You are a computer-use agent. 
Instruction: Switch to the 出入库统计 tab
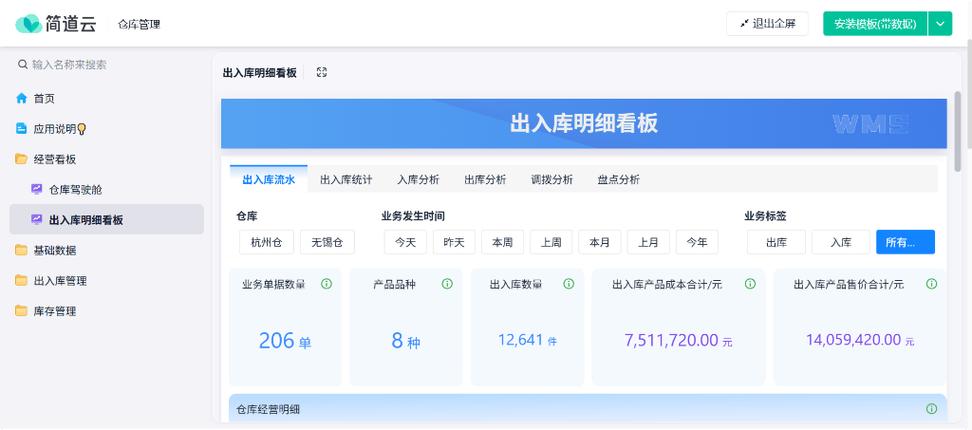point(346,180)
